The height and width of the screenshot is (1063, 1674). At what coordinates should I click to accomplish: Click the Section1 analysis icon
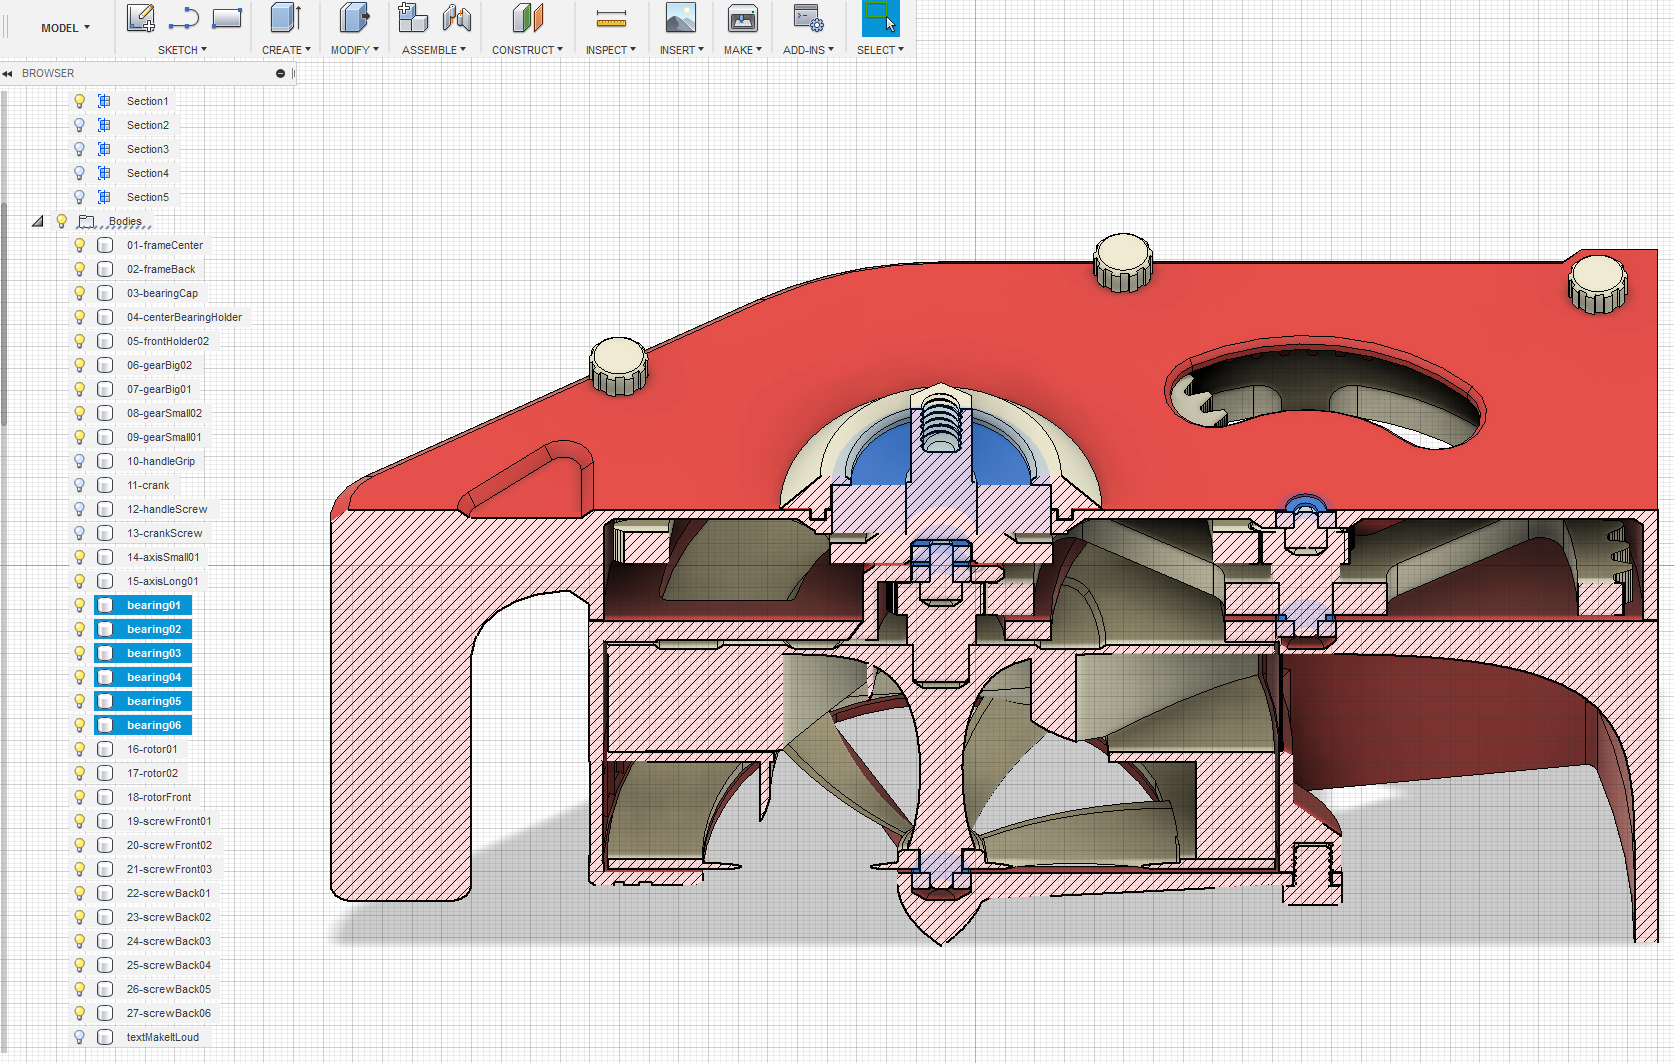click(104, 101)
